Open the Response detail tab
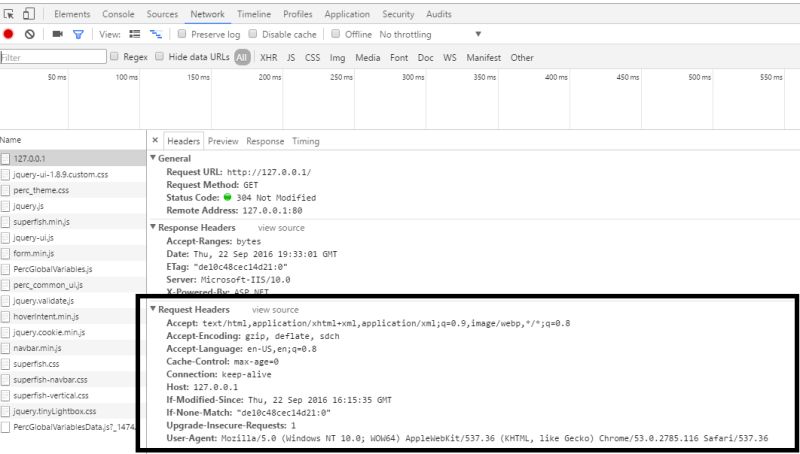The image size is (800, 454). 265,141
